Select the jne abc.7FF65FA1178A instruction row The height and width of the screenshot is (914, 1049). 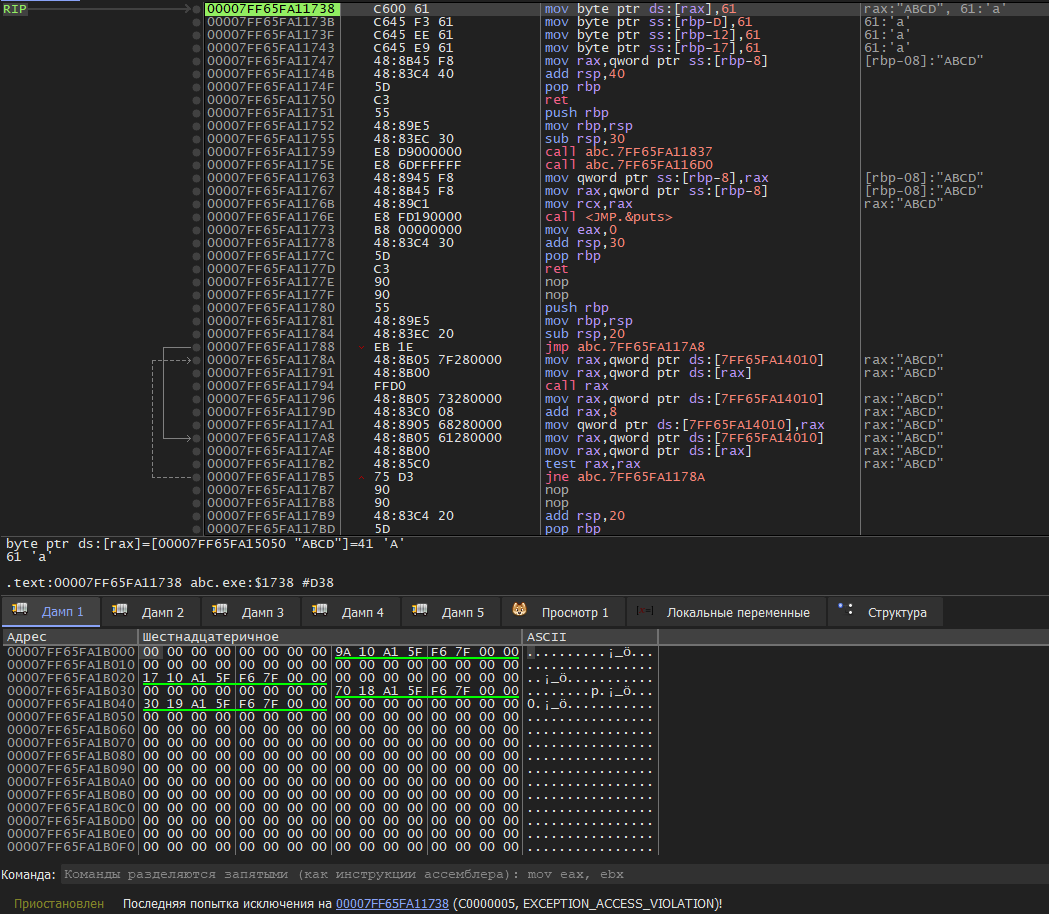(625, 477)
